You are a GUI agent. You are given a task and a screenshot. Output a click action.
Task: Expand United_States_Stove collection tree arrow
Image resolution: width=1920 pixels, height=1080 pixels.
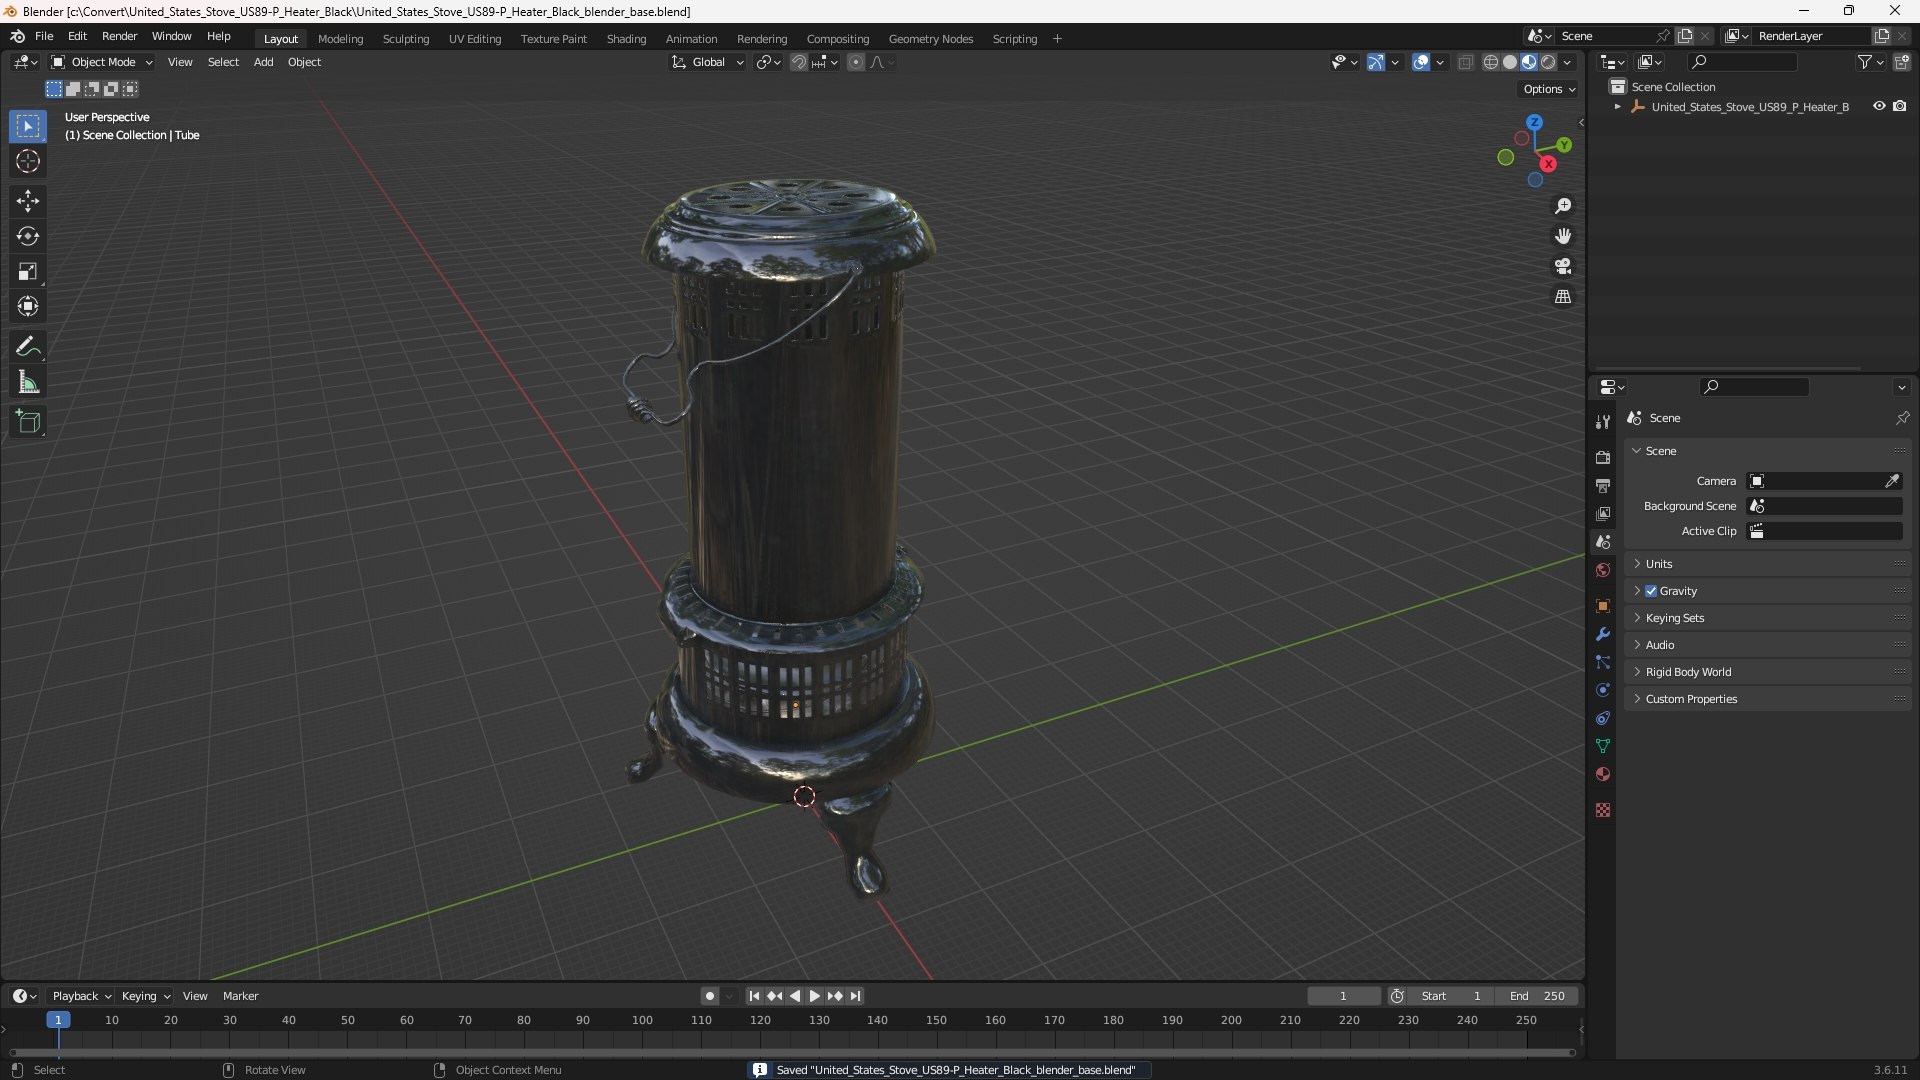click(1618, 107)
